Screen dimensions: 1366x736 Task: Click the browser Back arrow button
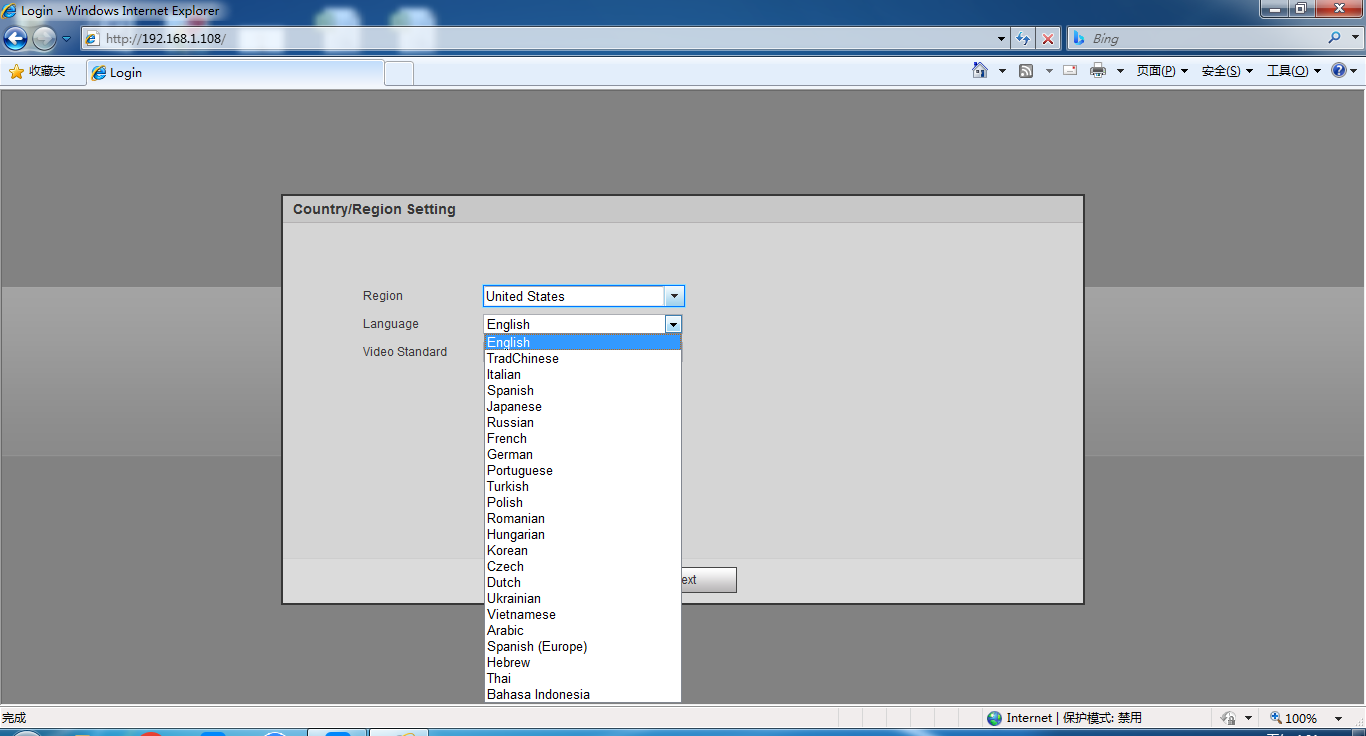[x=16, y=39]
